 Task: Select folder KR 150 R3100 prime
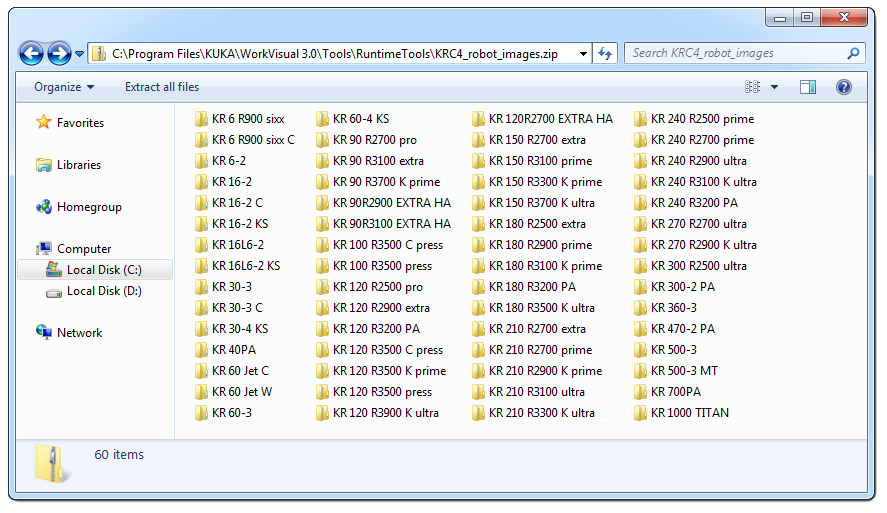click(532, 161)
